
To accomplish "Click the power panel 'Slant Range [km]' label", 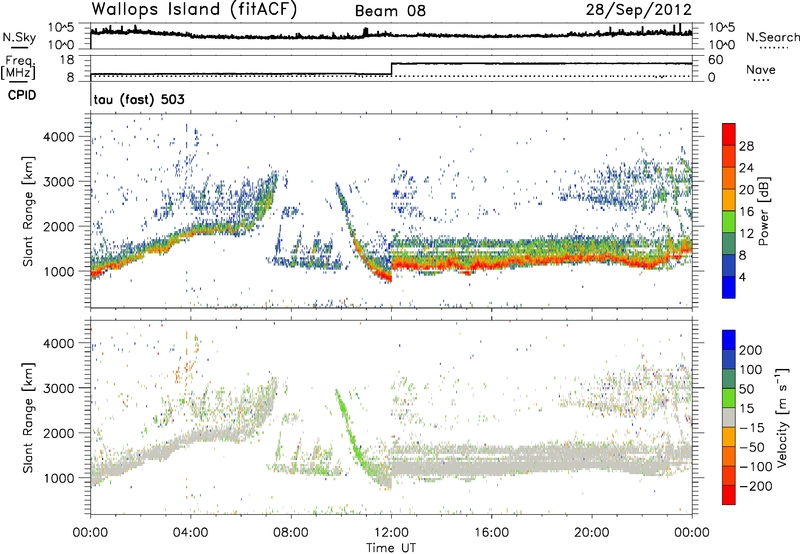I will (x=28, y=211).
